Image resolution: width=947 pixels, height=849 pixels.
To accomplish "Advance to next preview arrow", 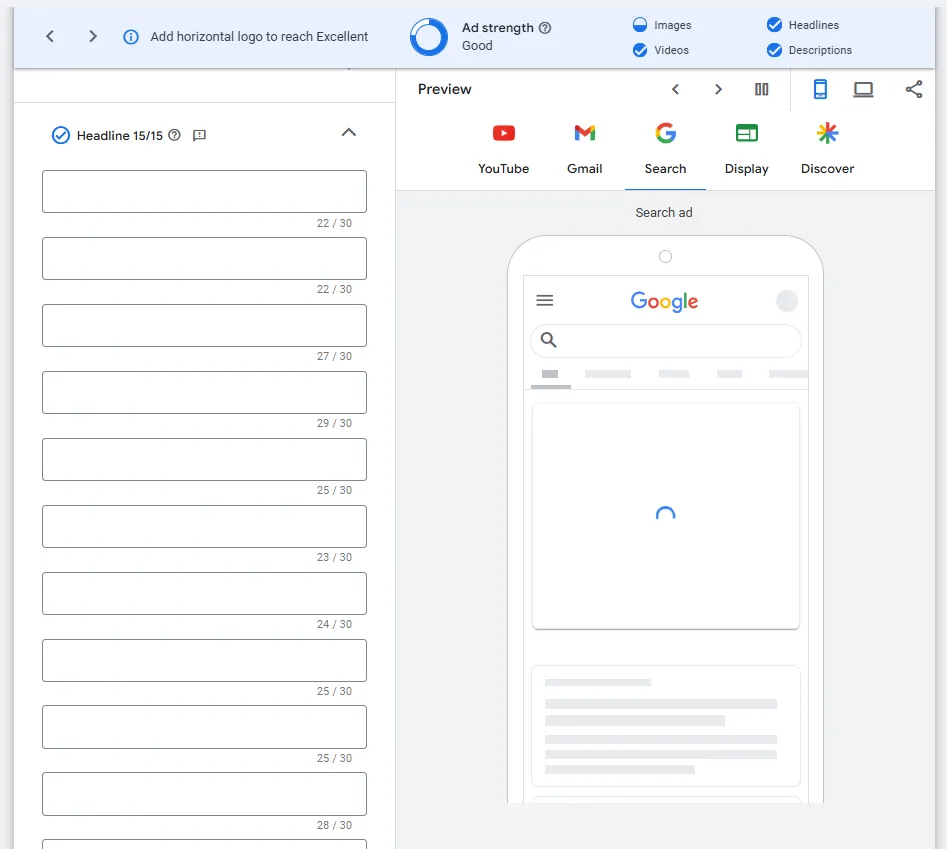I will (718, 89).
